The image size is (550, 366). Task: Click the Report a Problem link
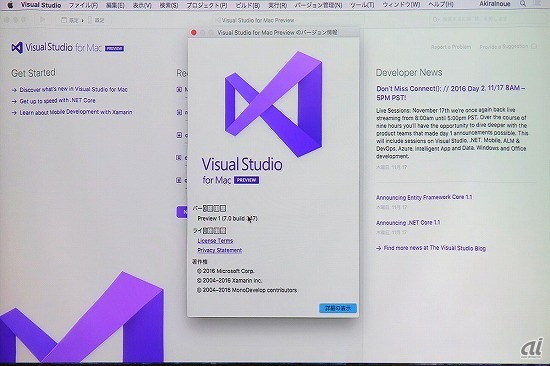(451, 47)
